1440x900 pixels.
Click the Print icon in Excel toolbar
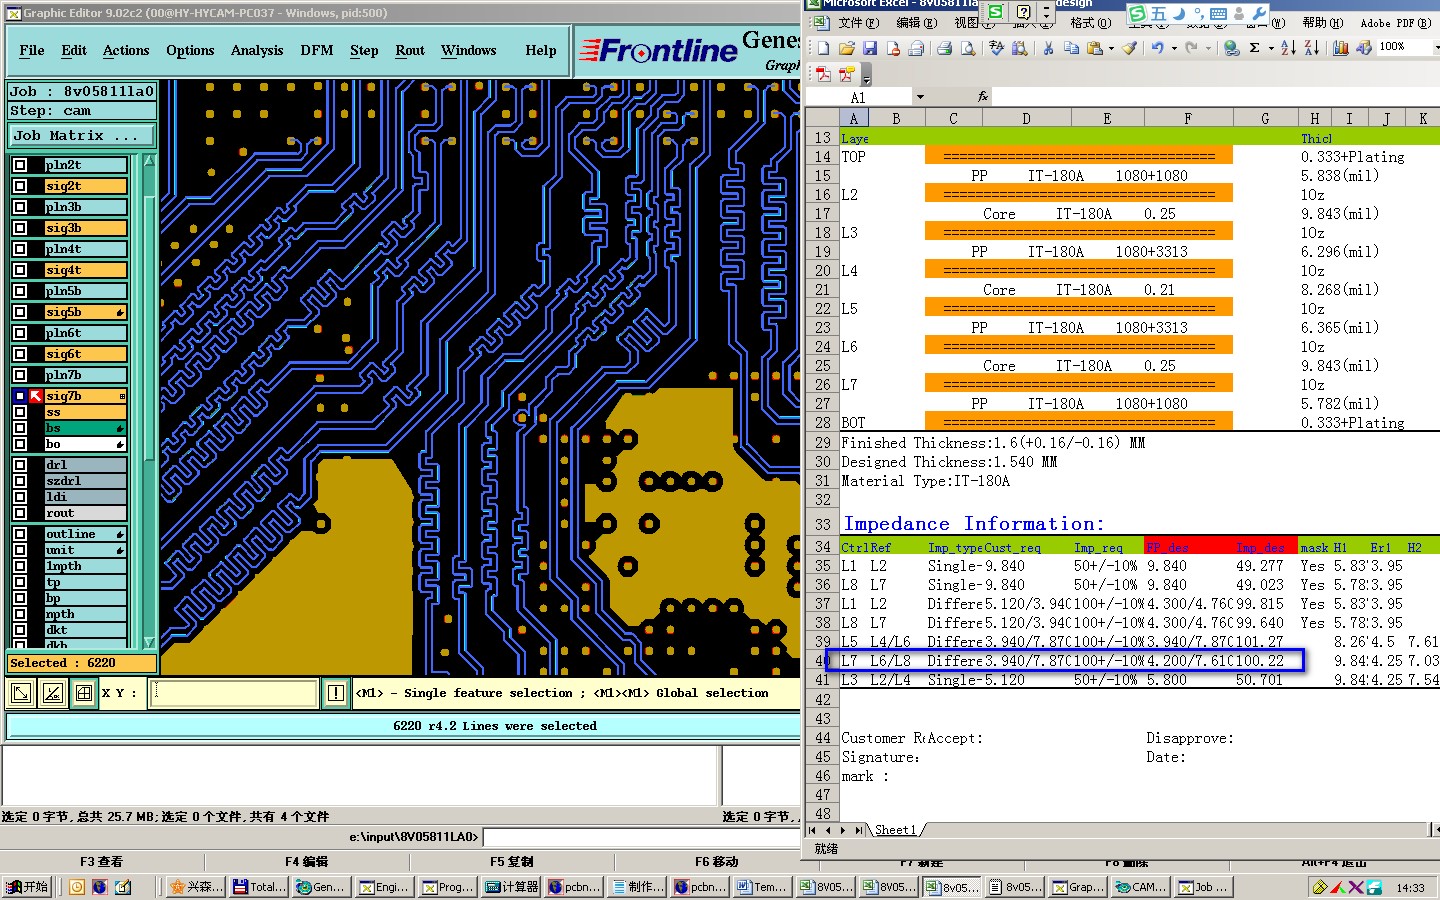[x=944, y=48]
